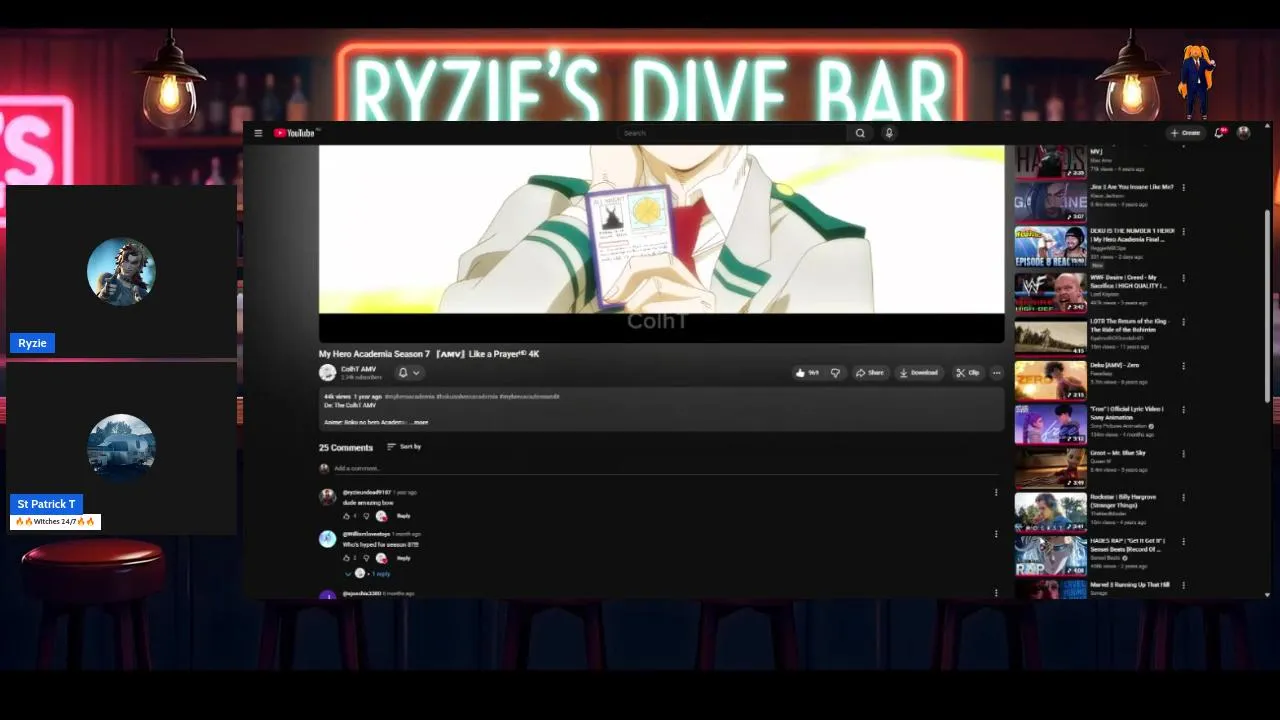Open more options for 'DEKU IS THE NUMBER 1 HERO' video
This screenshot has height=720, width=1280.
1184,232
